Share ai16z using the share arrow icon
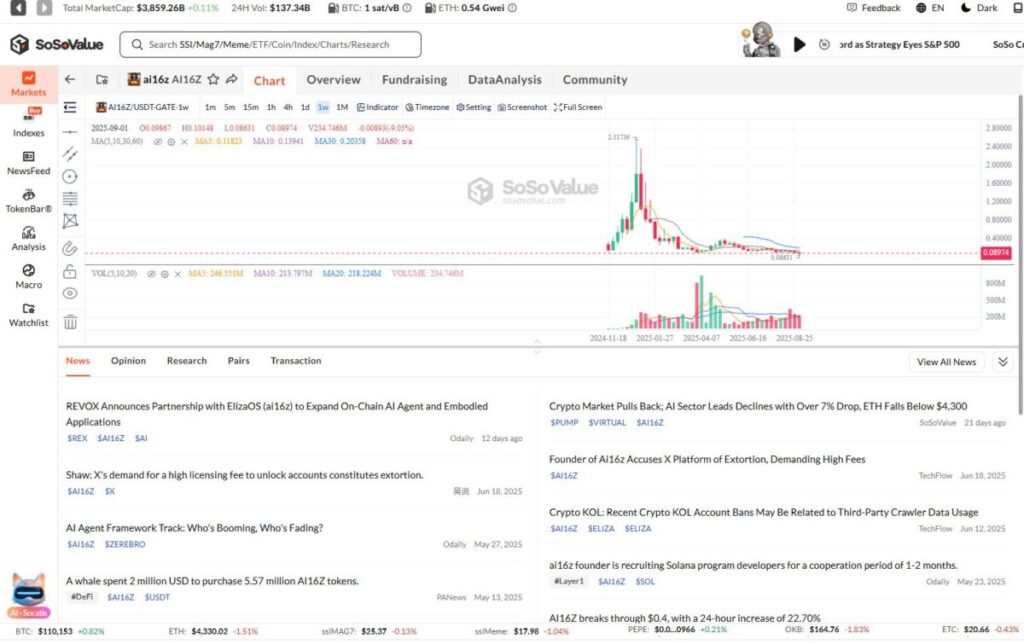 pos(232,80)
